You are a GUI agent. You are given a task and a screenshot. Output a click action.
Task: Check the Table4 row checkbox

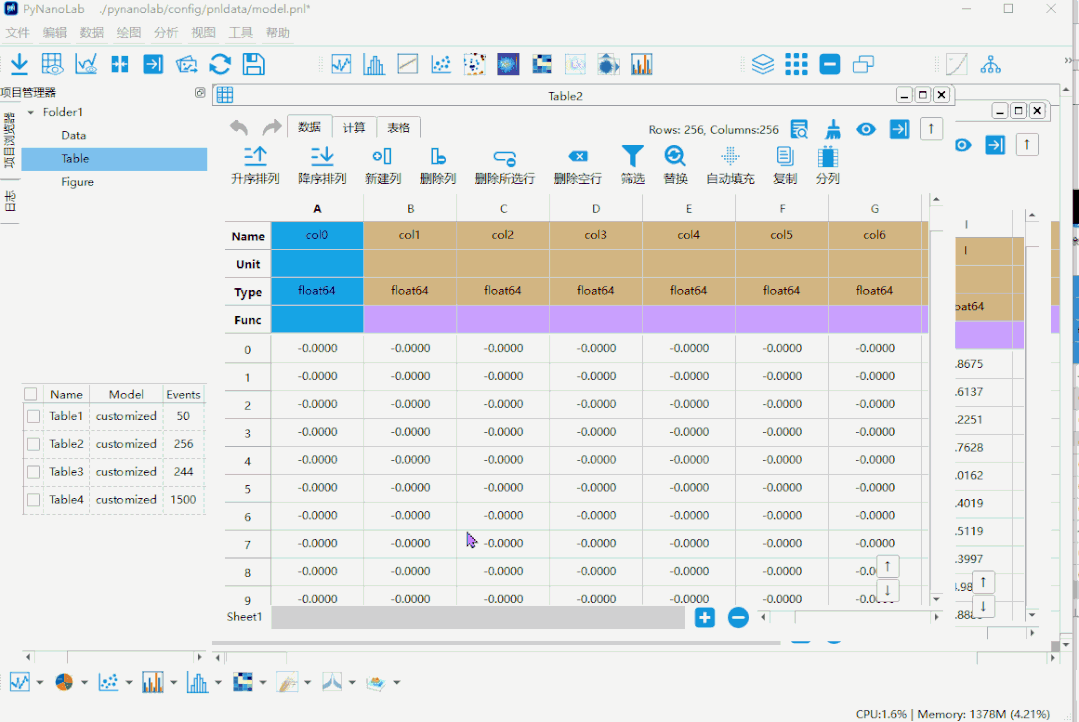point(33,500)
